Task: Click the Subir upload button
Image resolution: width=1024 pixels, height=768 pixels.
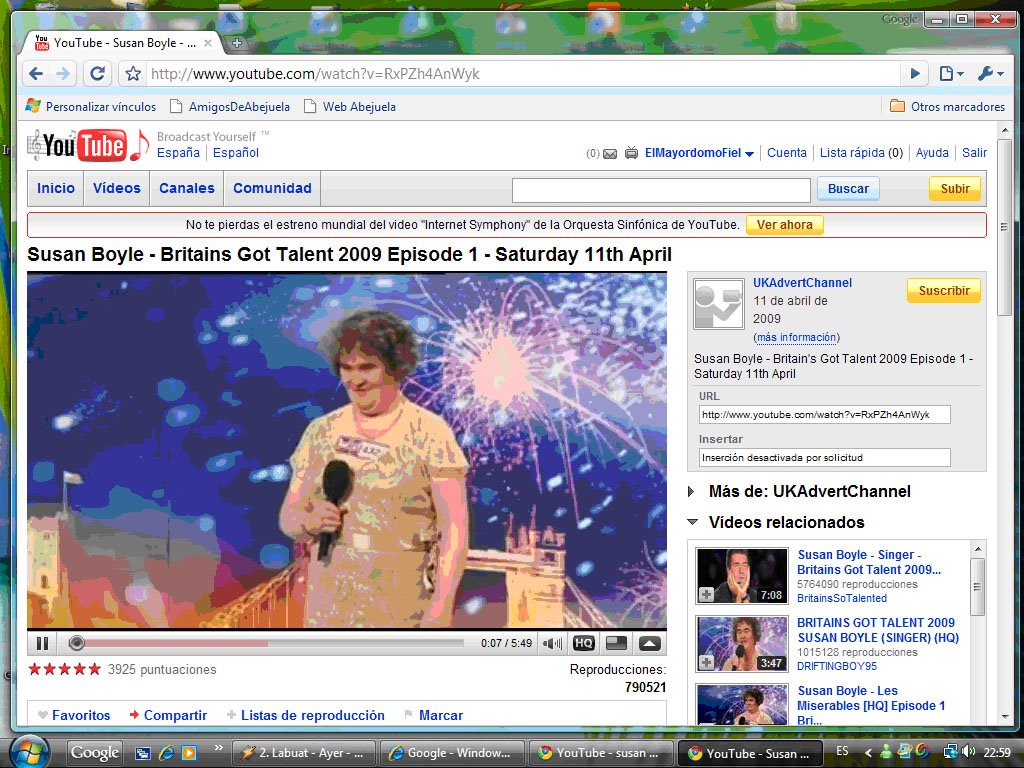Action: tap(955, 189)
